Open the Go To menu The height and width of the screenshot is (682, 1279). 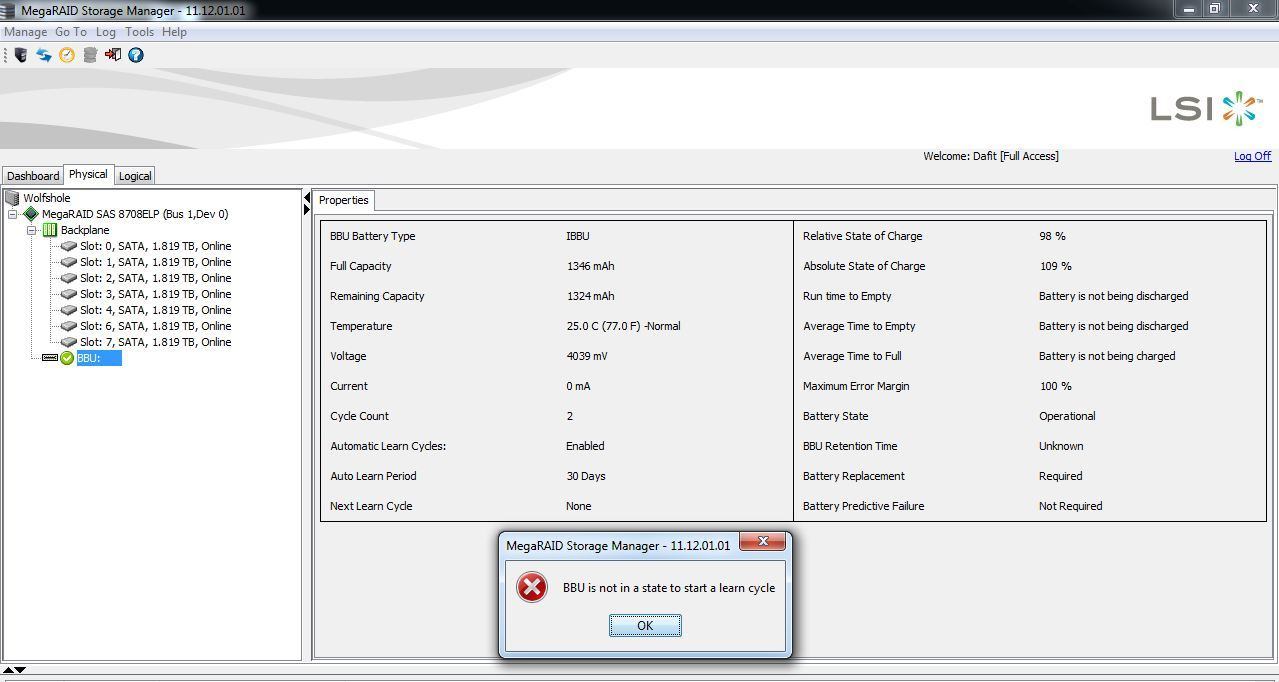pyautogui.click(x=71, y=32)
